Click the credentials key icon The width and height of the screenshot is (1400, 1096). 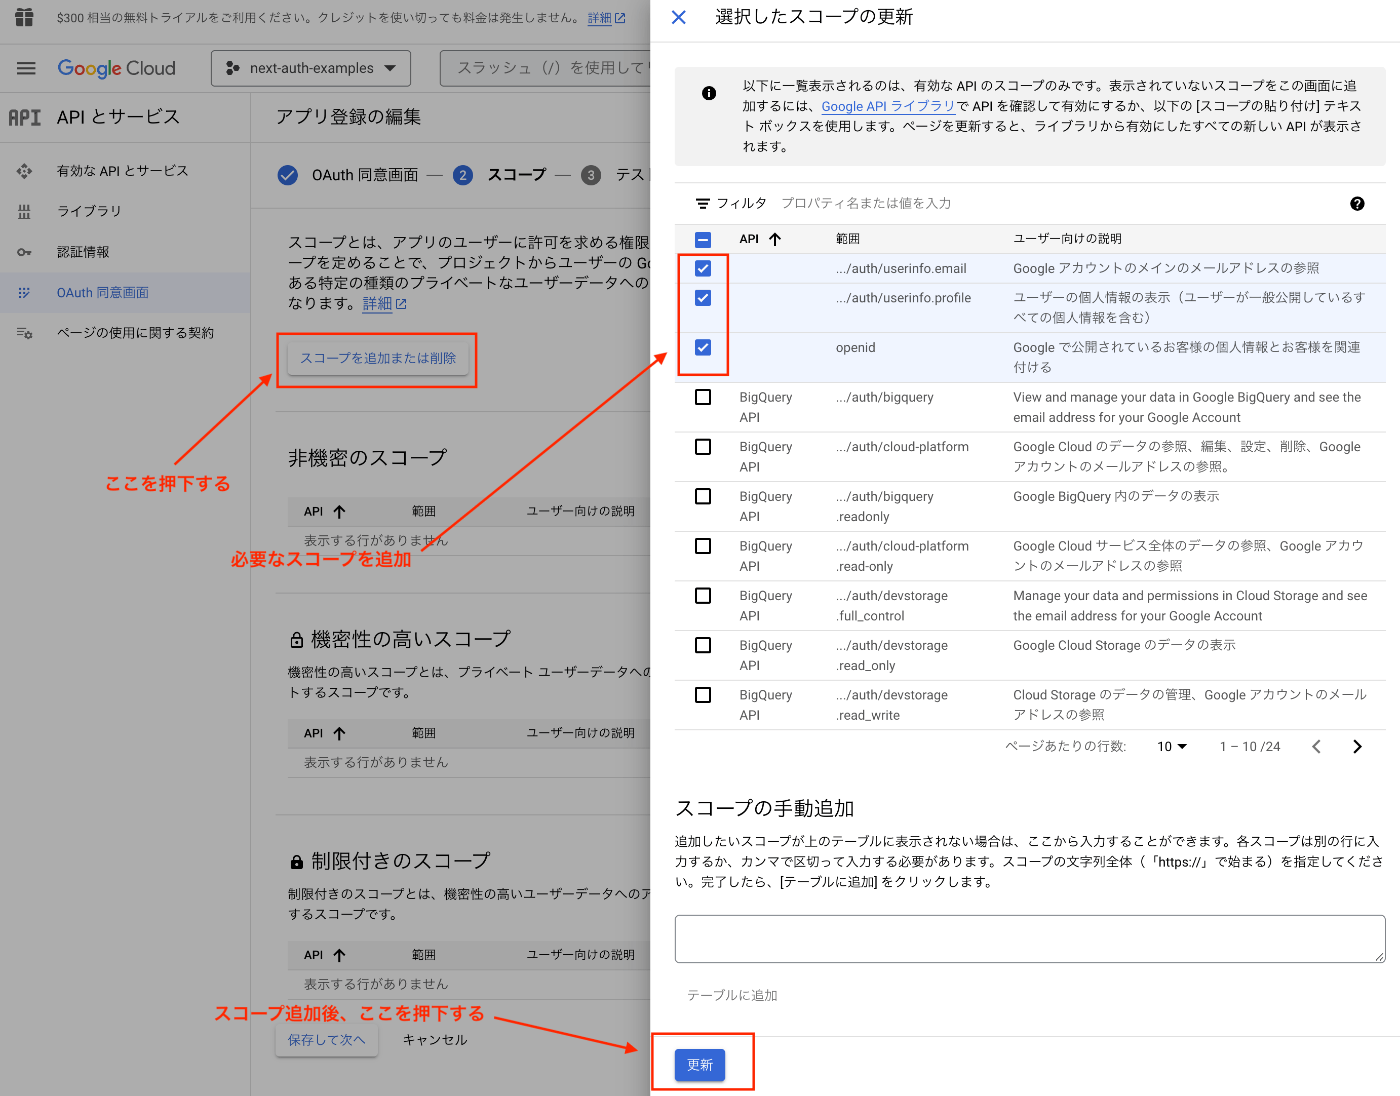tap(24, 252)
